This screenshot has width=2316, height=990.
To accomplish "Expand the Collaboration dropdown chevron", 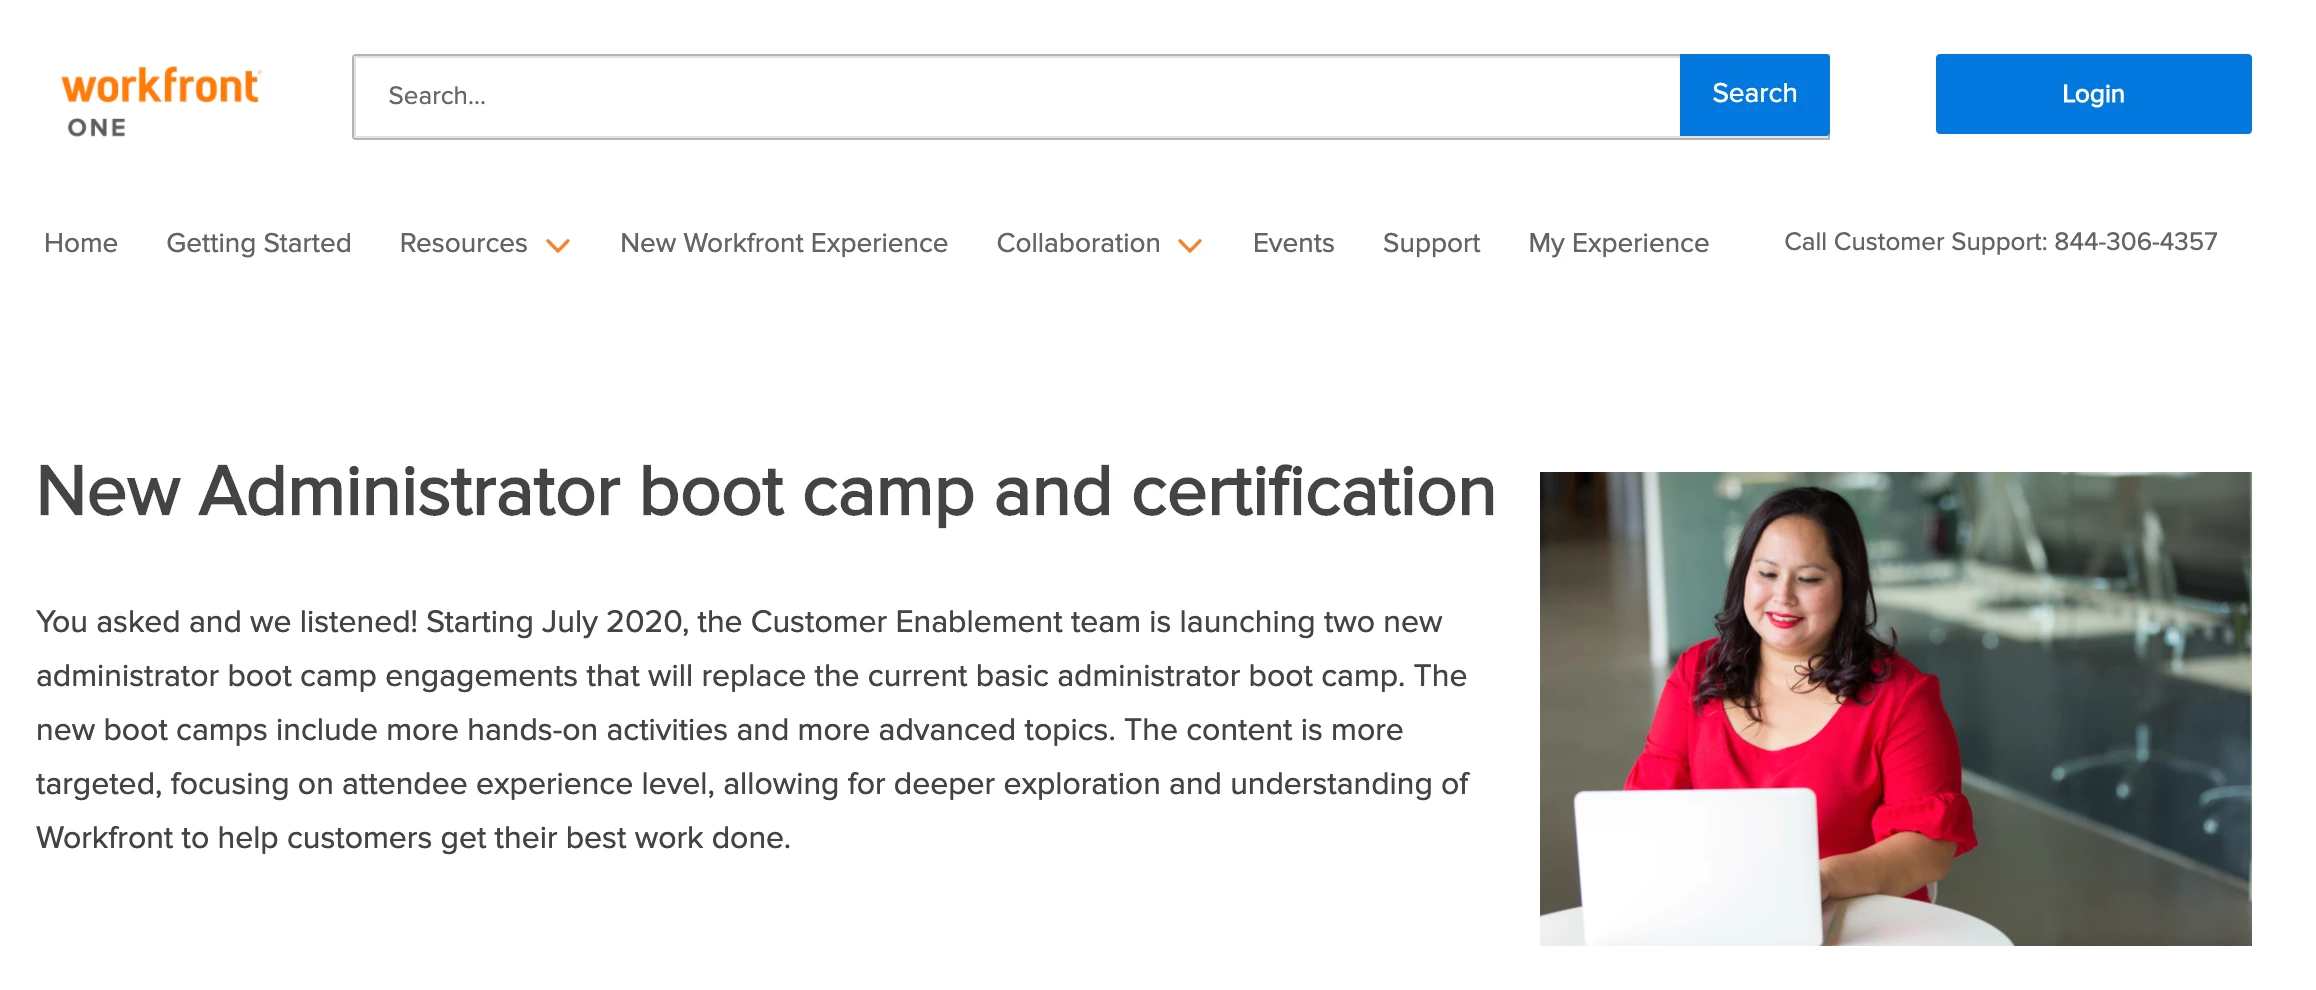I will 1190,246.
